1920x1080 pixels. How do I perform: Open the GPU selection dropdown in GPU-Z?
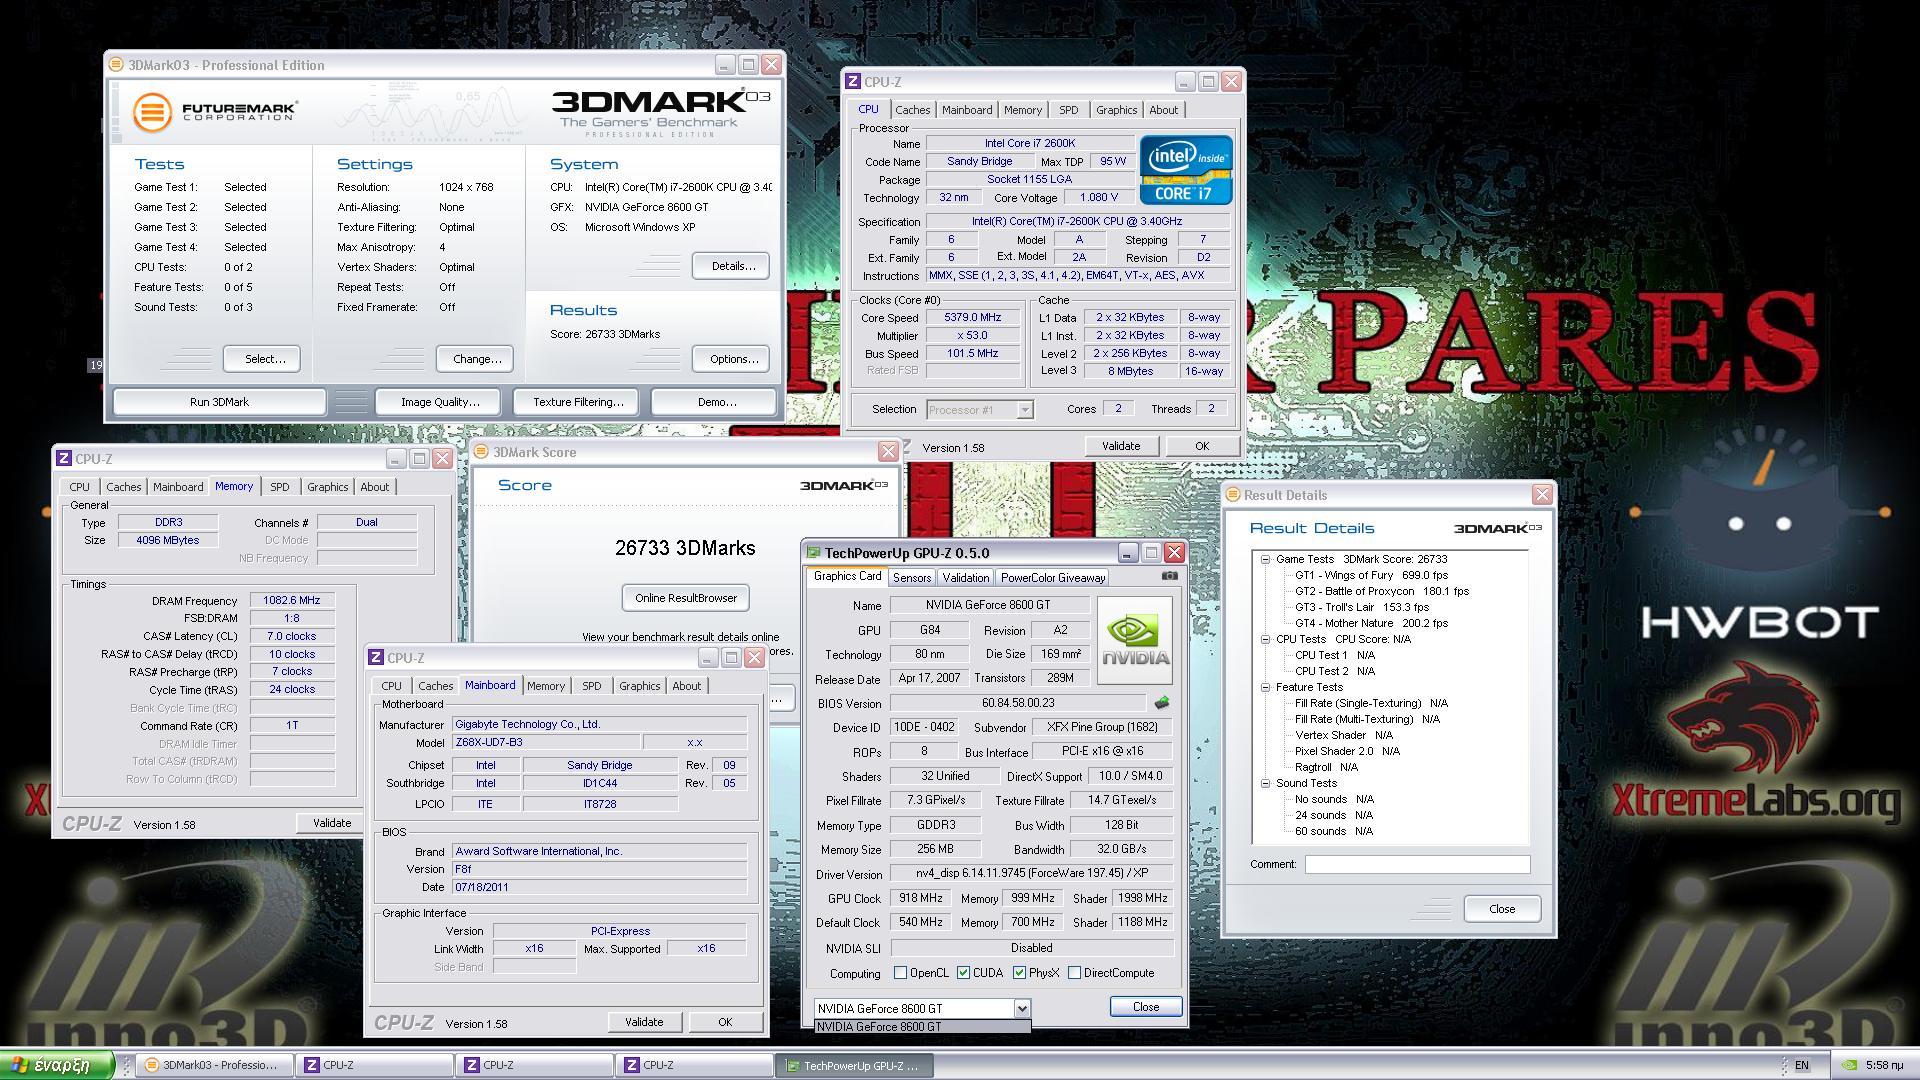(x=1021, y=1008)
